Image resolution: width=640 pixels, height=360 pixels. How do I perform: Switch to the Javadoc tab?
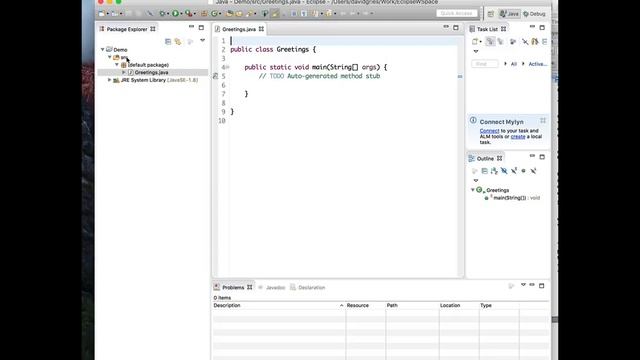[x=275, y=287]
